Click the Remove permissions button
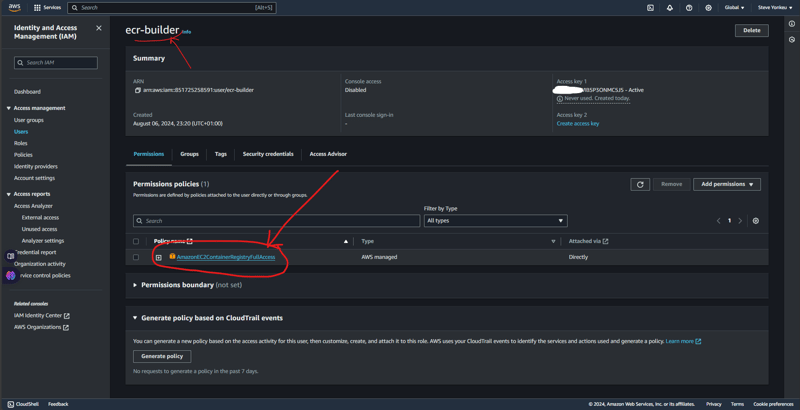This screenshot has height=410, width=800. tap(671, 184)
